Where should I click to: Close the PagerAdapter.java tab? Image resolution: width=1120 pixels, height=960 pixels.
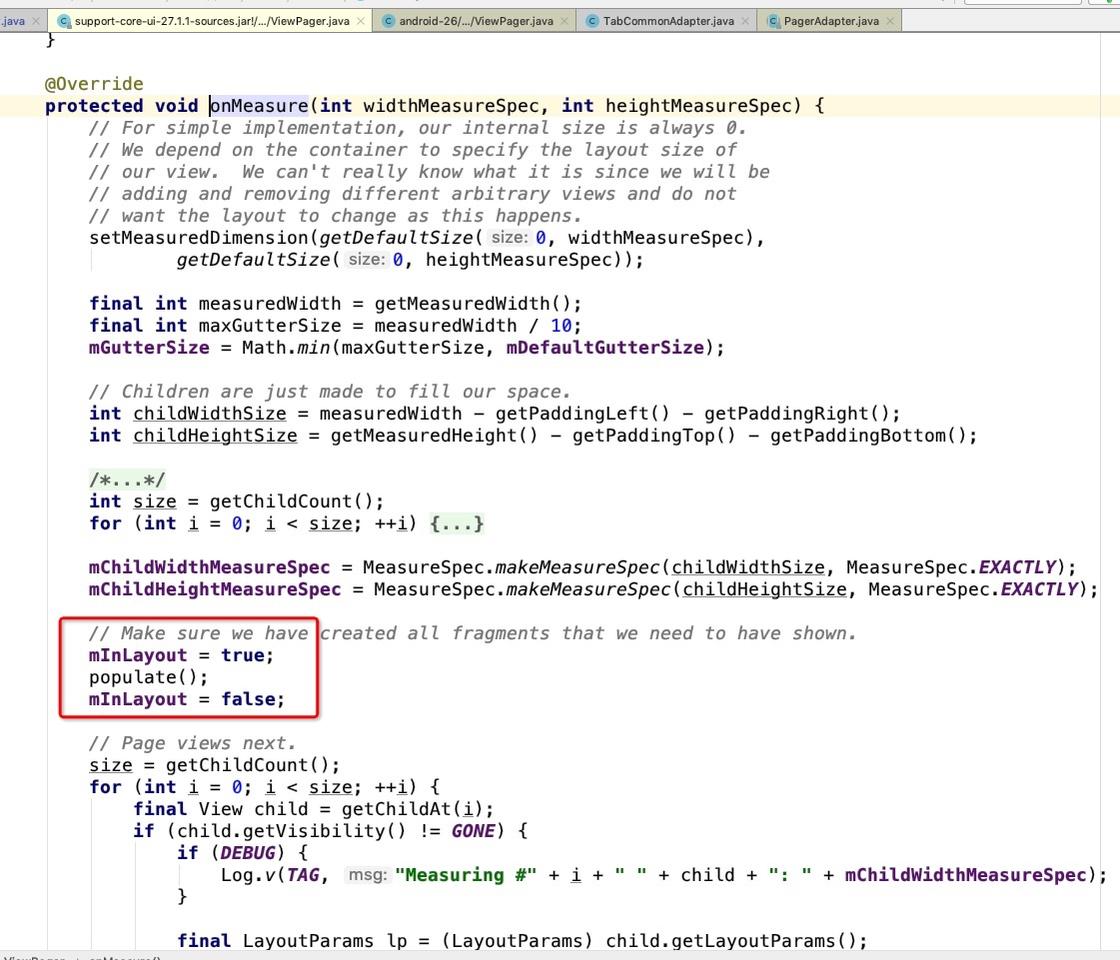(890, 21)
